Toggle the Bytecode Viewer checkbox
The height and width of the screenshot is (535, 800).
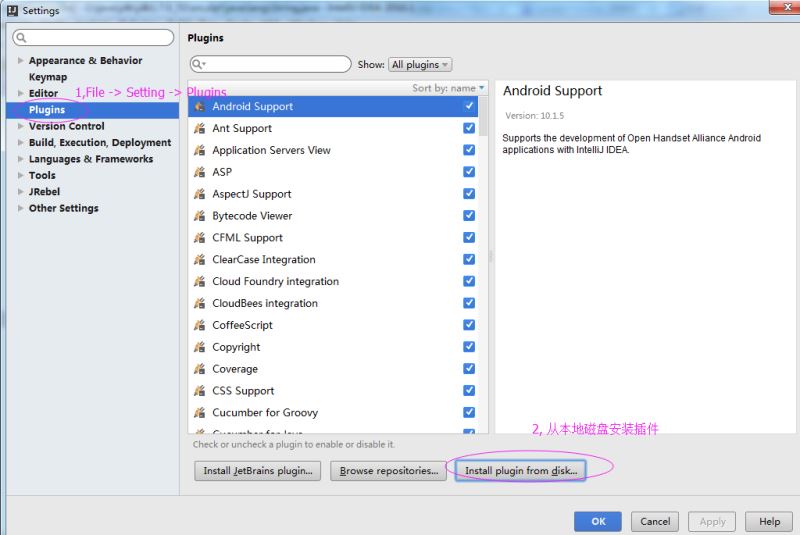tap(469, 216)
